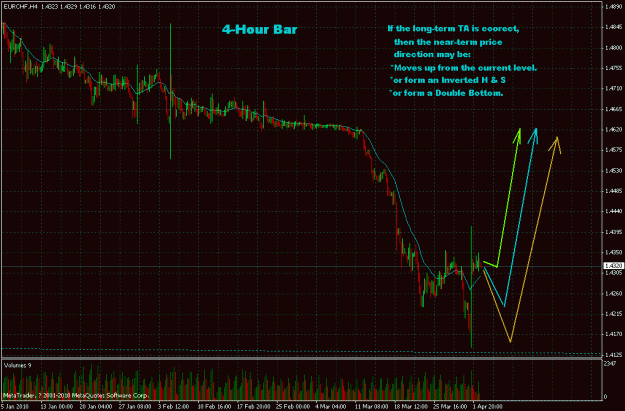Click the 'Moves up from the current level' line
Viewport: 625px width, 411px height.
click(464, 68)
